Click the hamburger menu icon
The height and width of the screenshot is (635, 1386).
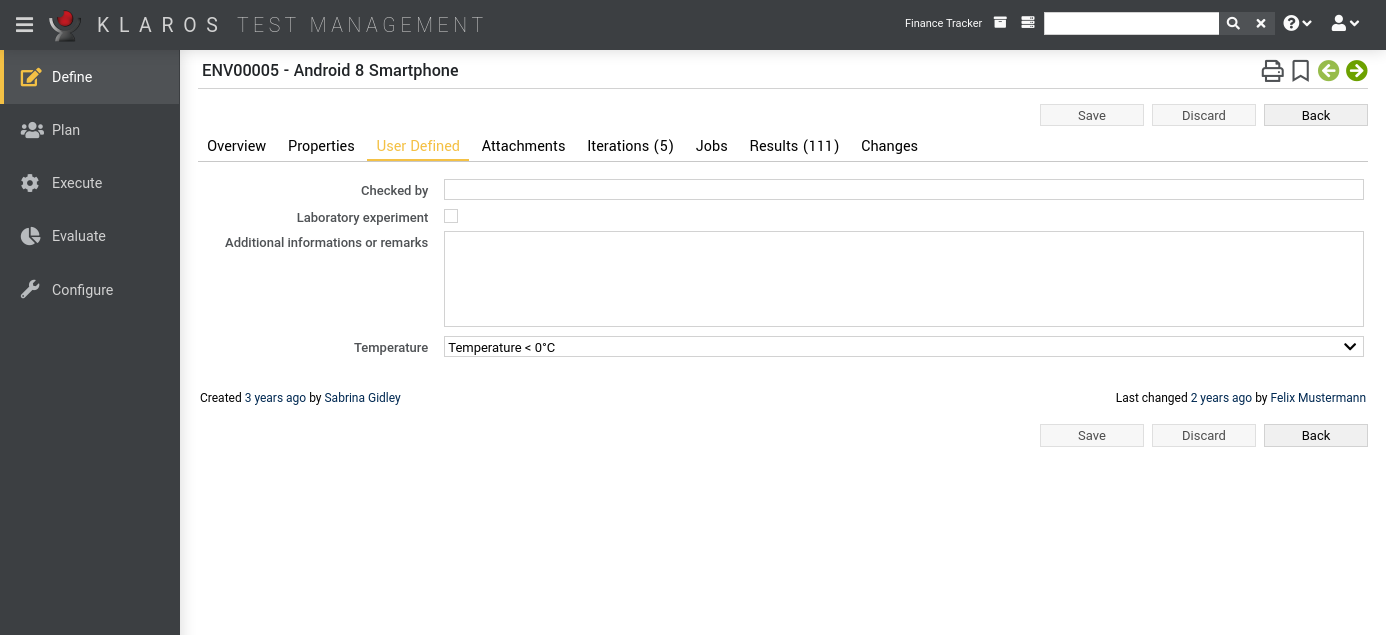coord(25,25)
